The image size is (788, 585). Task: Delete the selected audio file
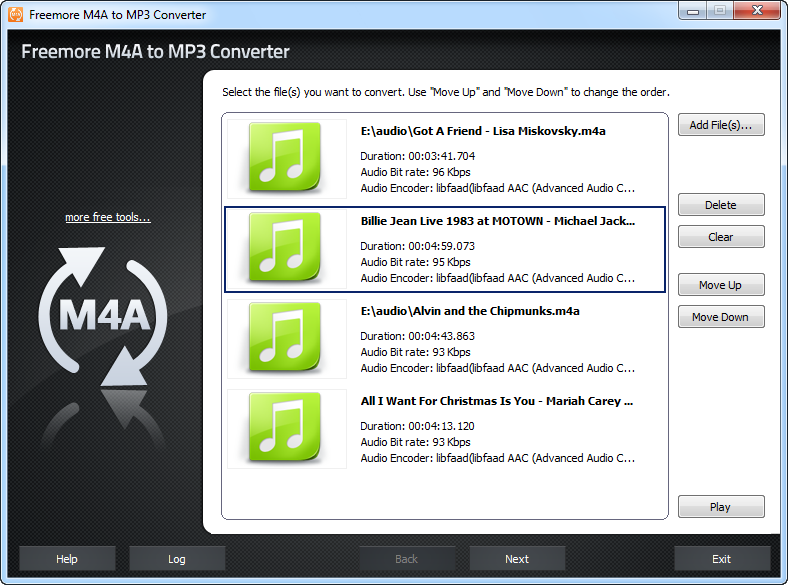click(721, 205)
